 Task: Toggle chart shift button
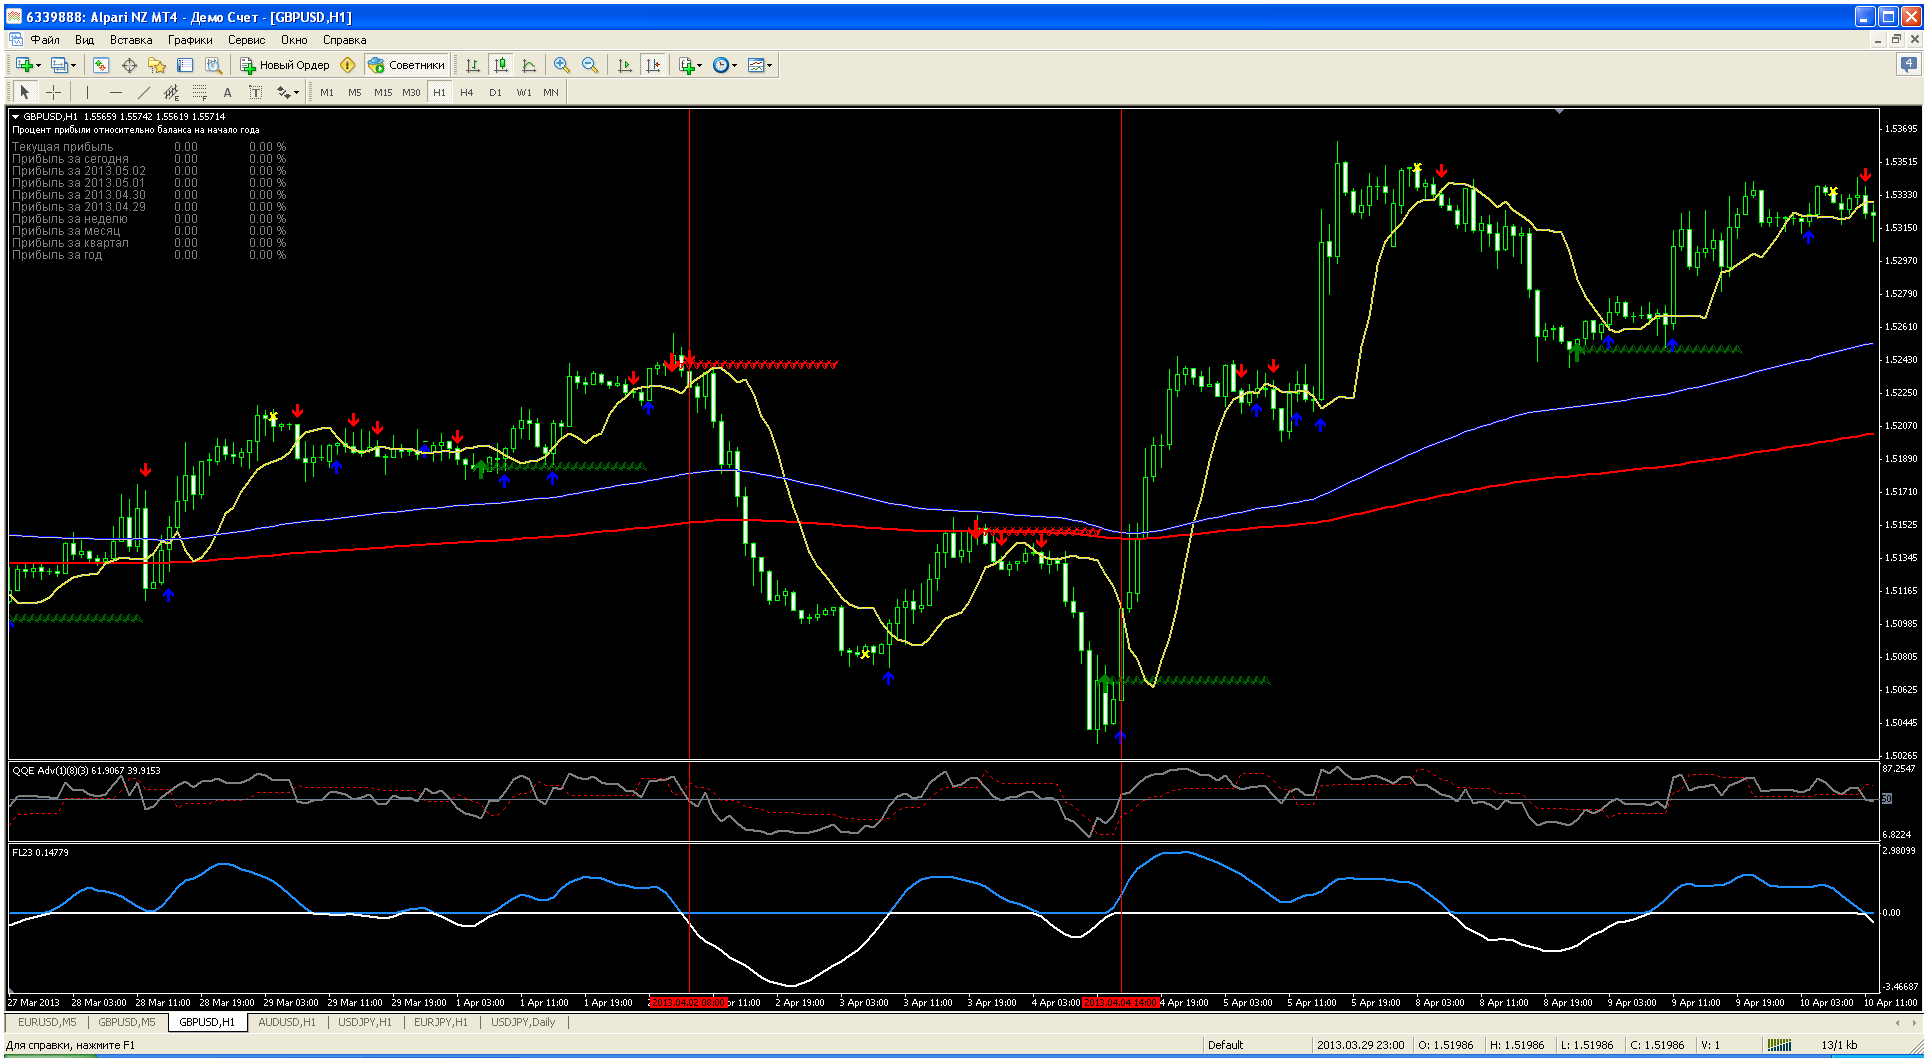click(653, 65)
